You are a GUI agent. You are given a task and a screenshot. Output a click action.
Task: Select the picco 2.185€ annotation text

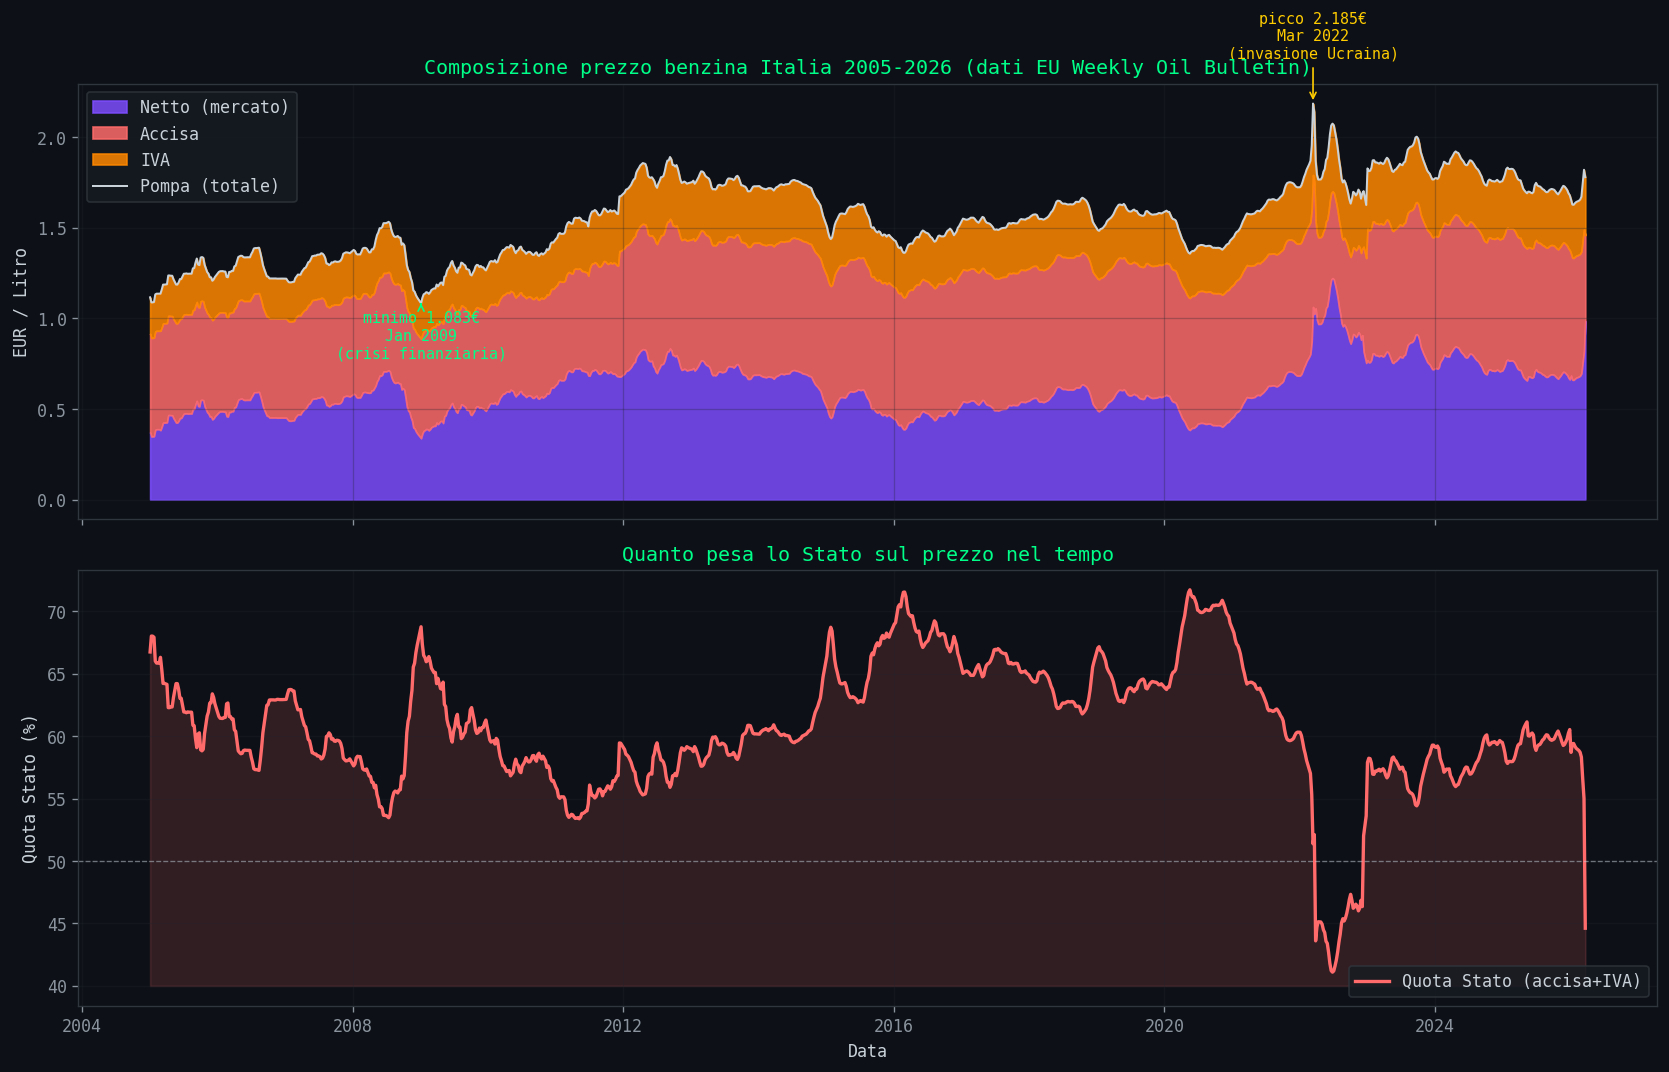pyautogui.click(x=1313, y=17)
